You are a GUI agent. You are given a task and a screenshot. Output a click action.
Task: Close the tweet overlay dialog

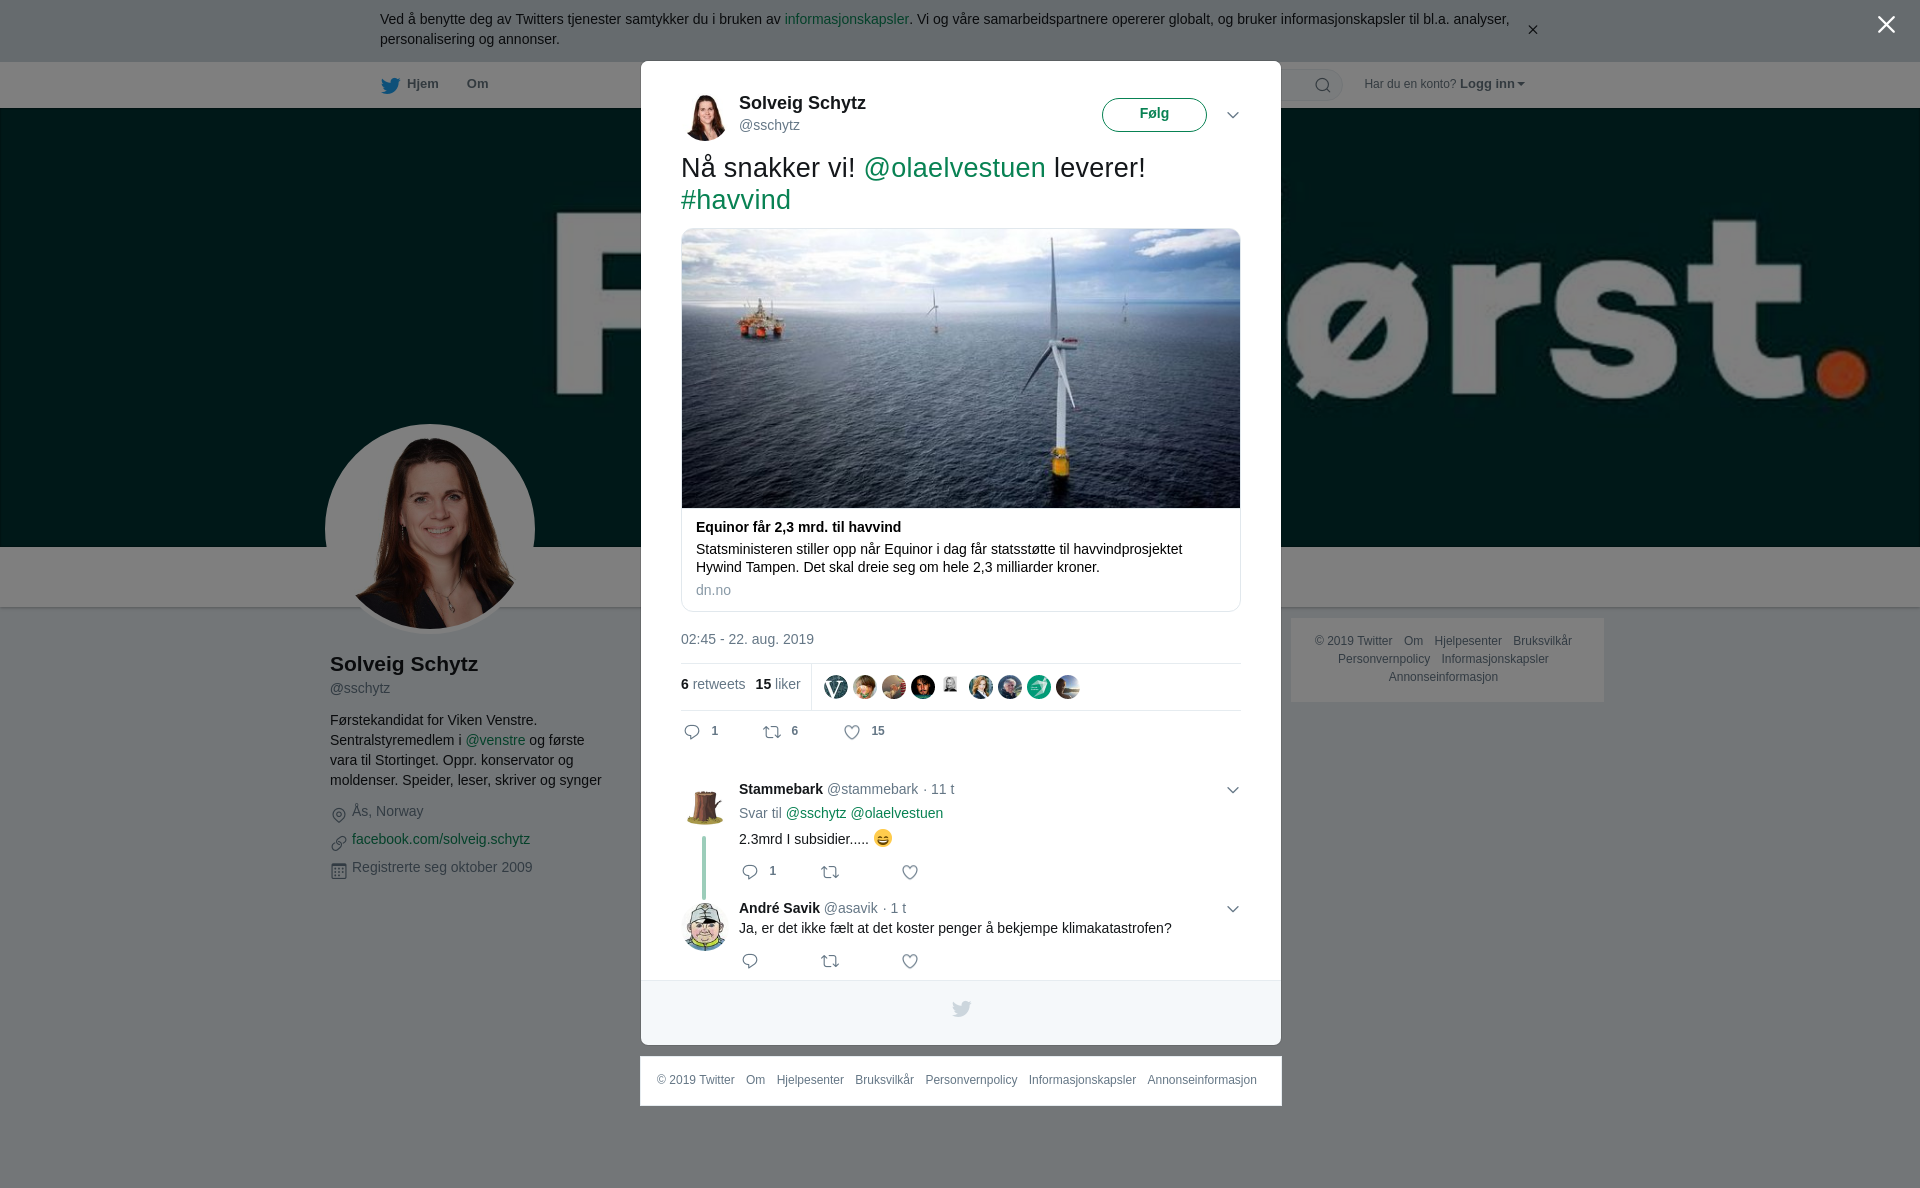[x=1886, y=24]
